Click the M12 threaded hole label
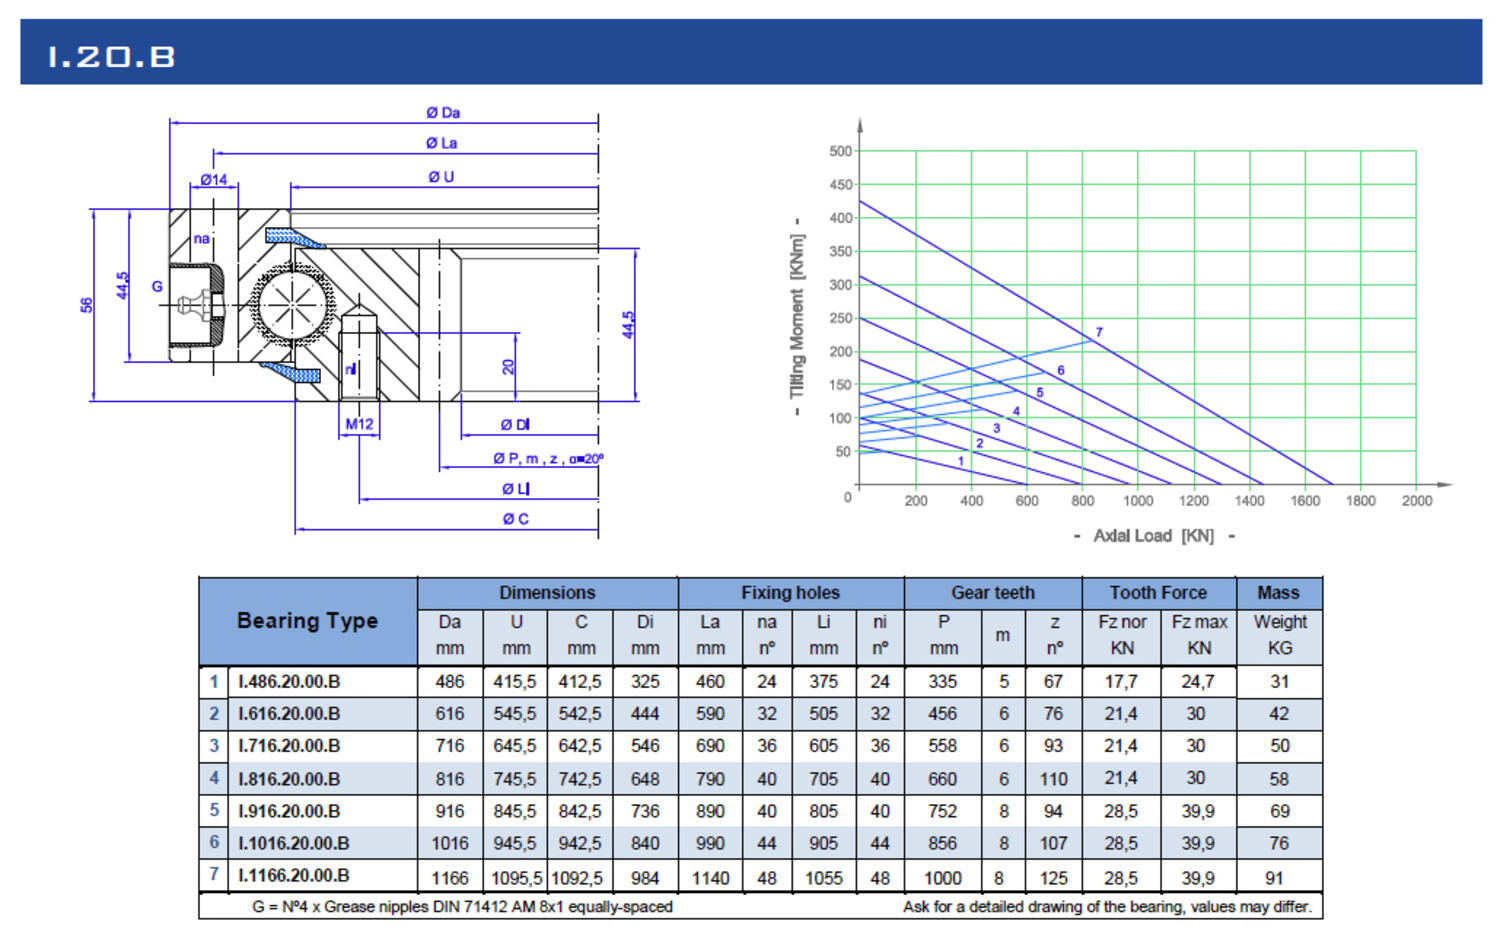This screenshot has height=937, width=1500. click(x=359, y=424)
